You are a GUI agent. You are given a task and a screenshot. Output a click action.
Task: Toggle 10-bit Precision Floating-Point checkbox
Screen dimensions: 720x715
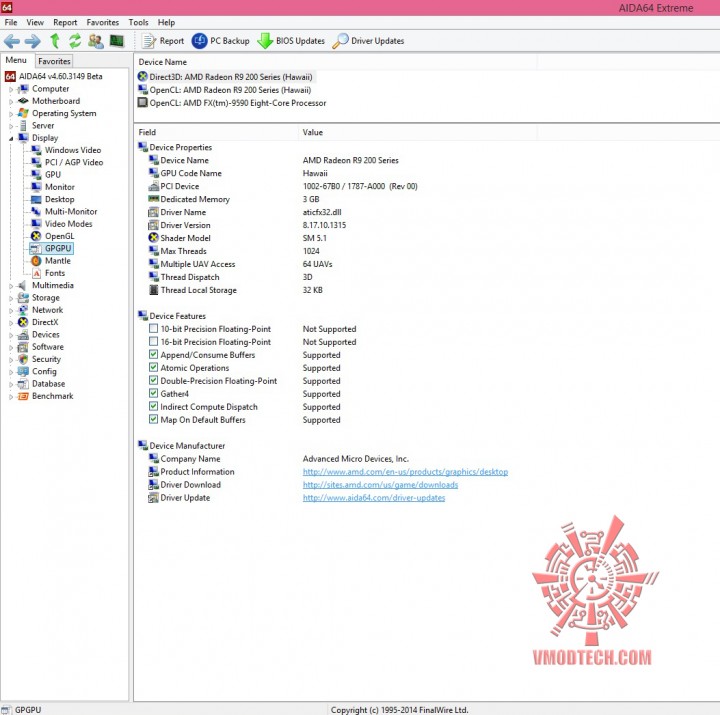click(153, 328)
